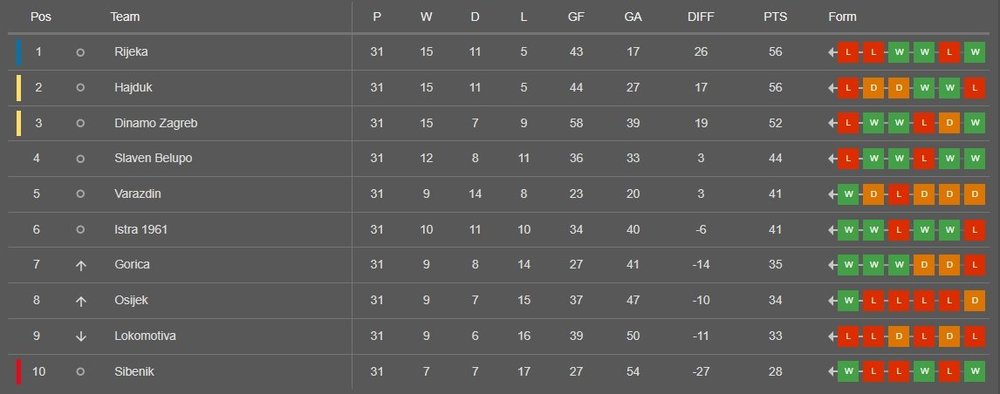Open the Dinamo Zagreb team link
Screen dimensions: 1000x394
click(156, 123)
